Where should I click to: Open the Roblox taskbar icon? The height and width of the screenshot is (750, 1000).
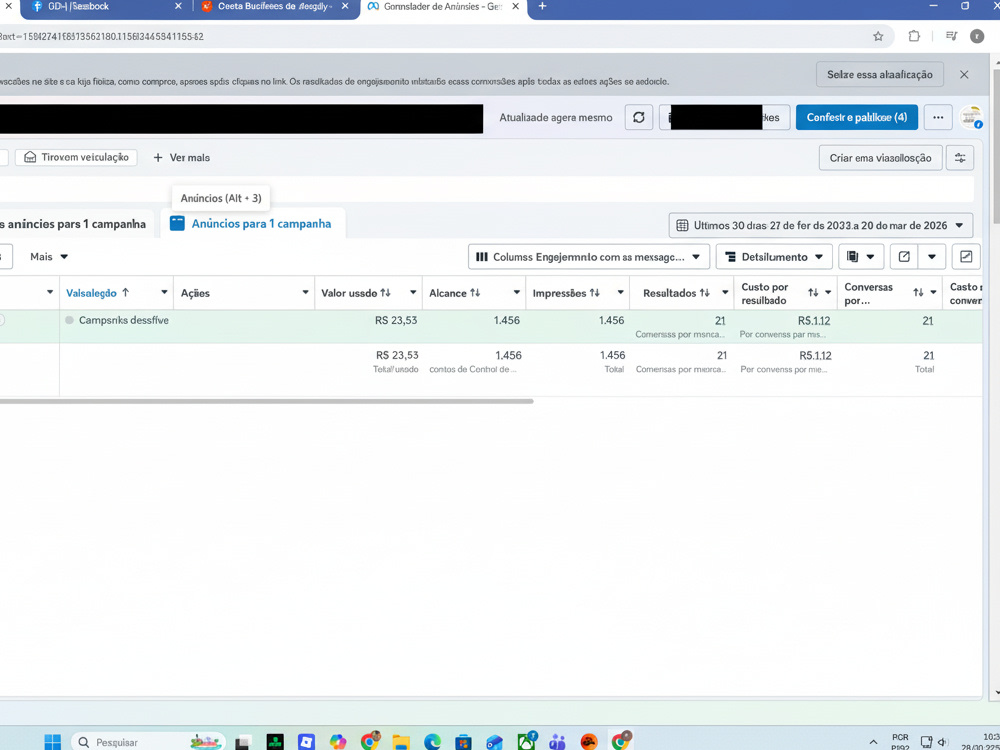(x=307, y=742)
